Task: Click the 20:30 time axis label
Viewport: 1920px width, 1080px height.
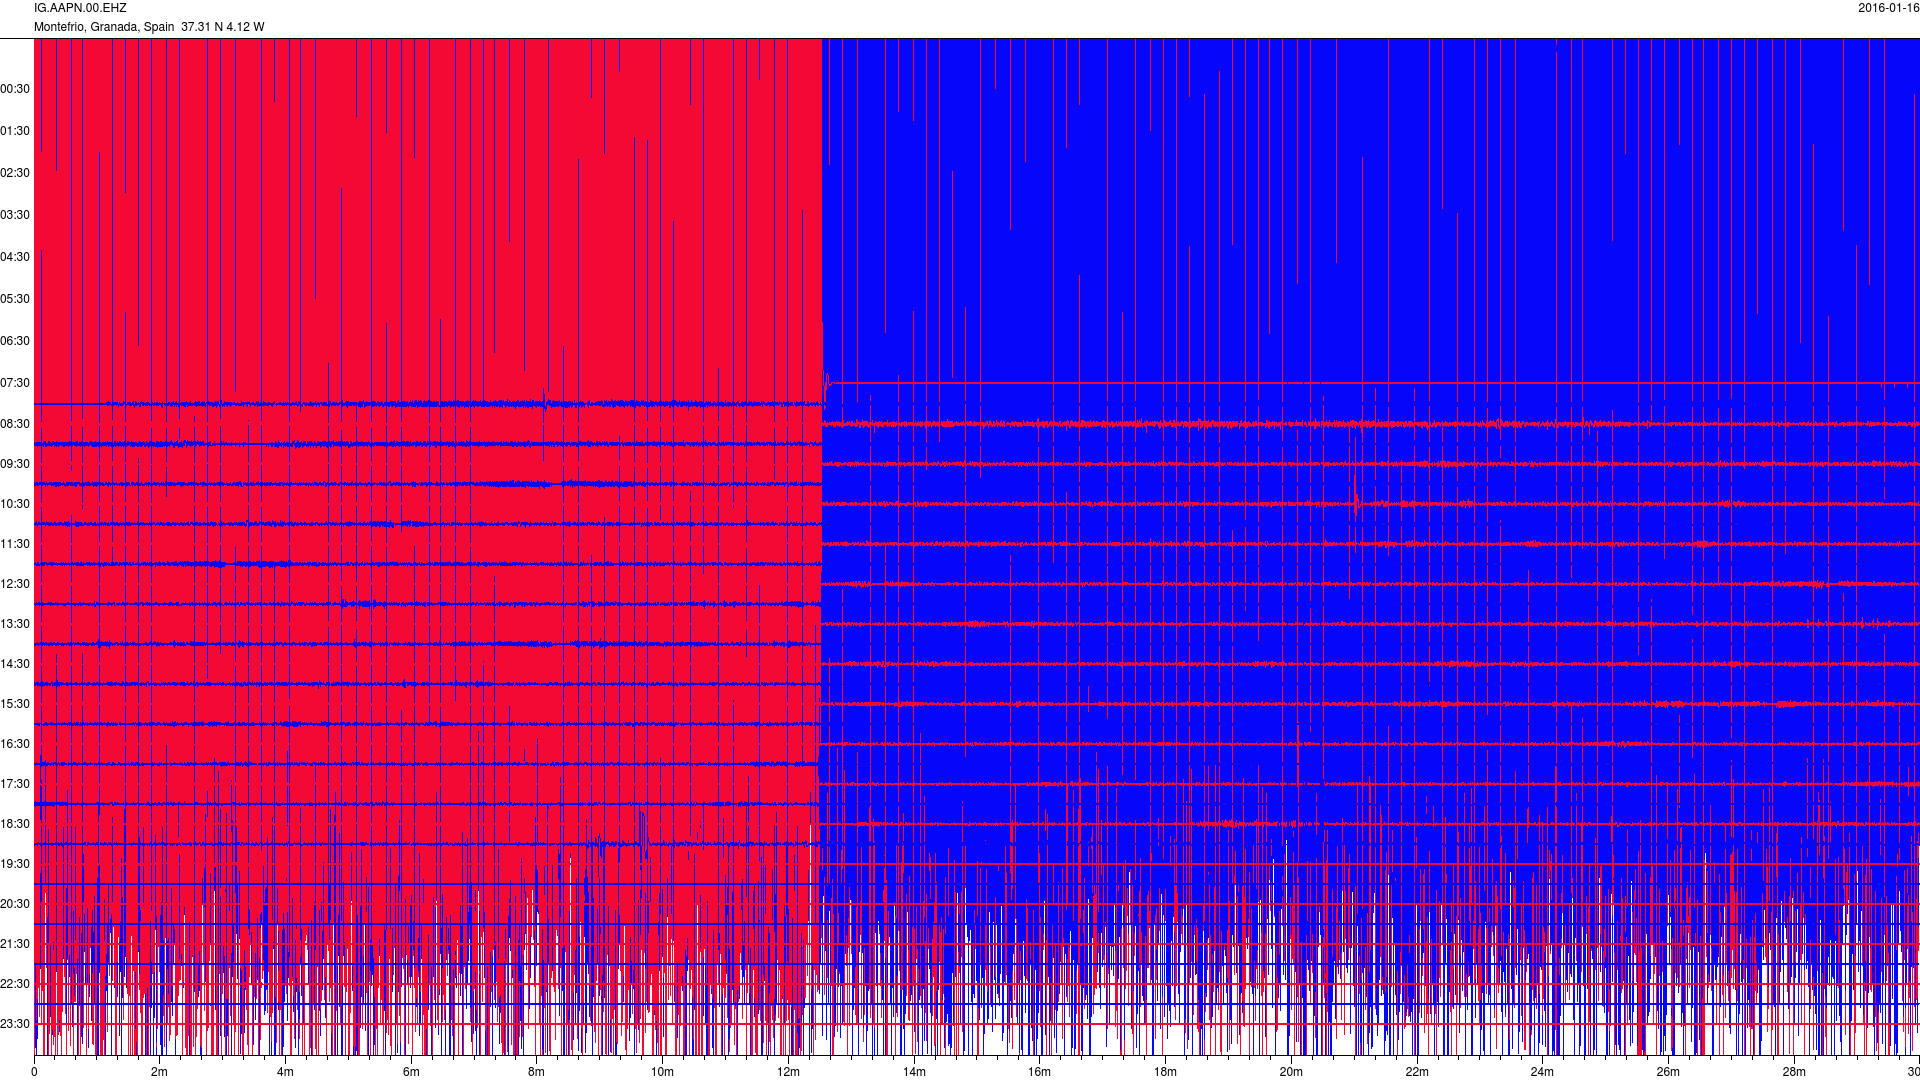Action: 15,904
